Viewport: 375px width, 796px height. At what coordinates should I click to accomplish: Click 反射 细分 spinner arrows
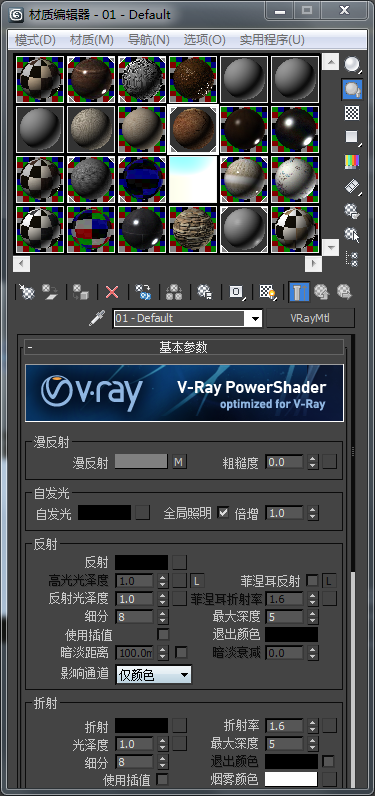point(162,617)
